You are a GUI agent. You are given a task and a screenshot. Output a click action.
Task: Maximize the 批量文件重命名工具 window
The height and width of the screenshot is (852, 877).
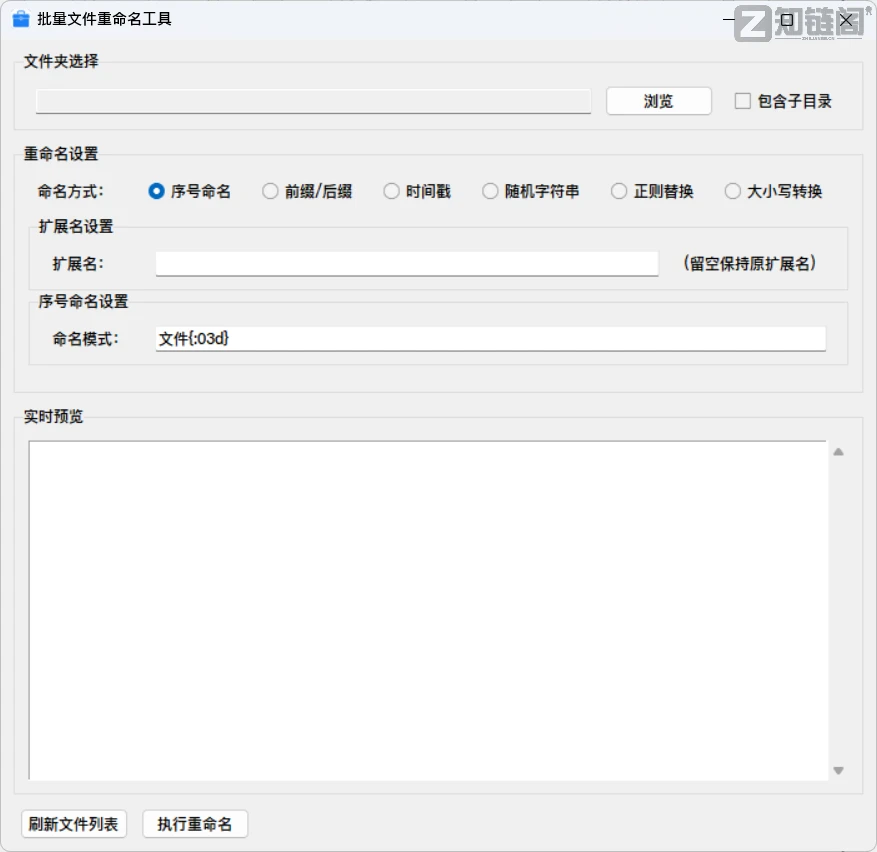(x=784, y=19)
